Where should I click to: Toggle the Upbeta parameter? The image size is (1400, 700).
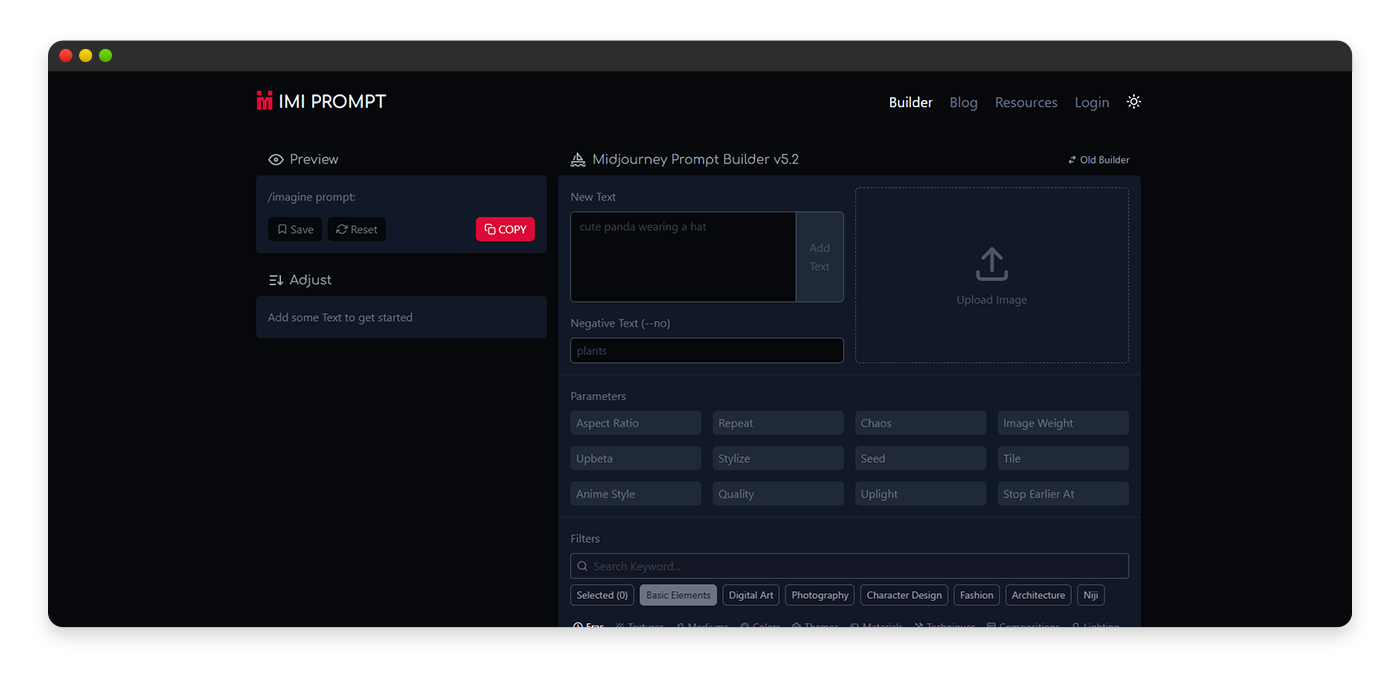636,458
